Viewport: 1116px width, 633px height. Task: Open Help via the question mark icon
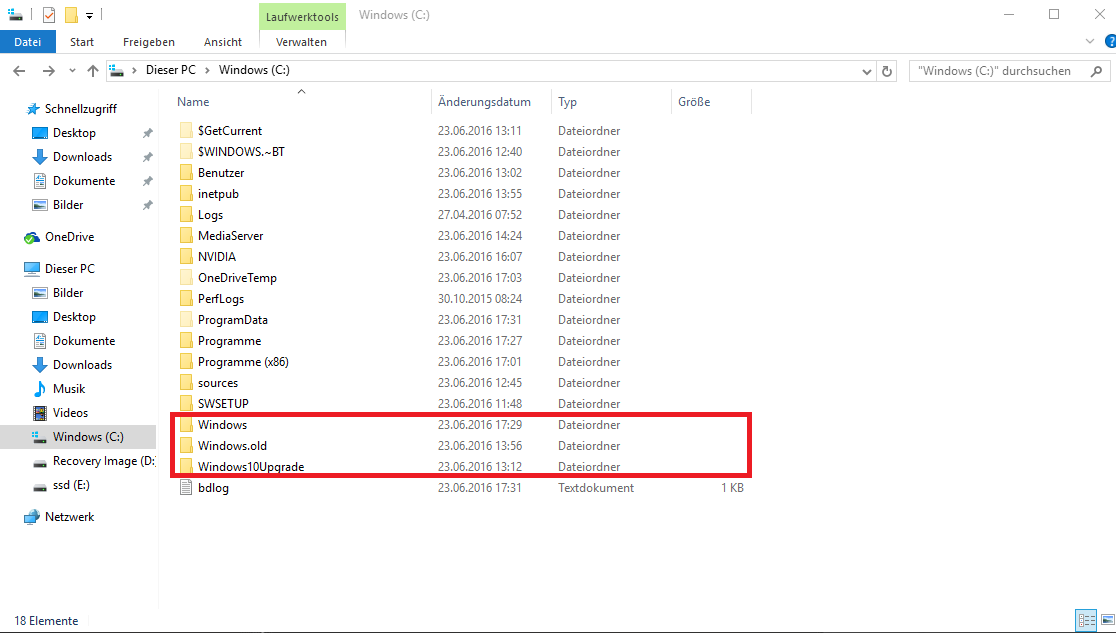[x=1110, y=41]
